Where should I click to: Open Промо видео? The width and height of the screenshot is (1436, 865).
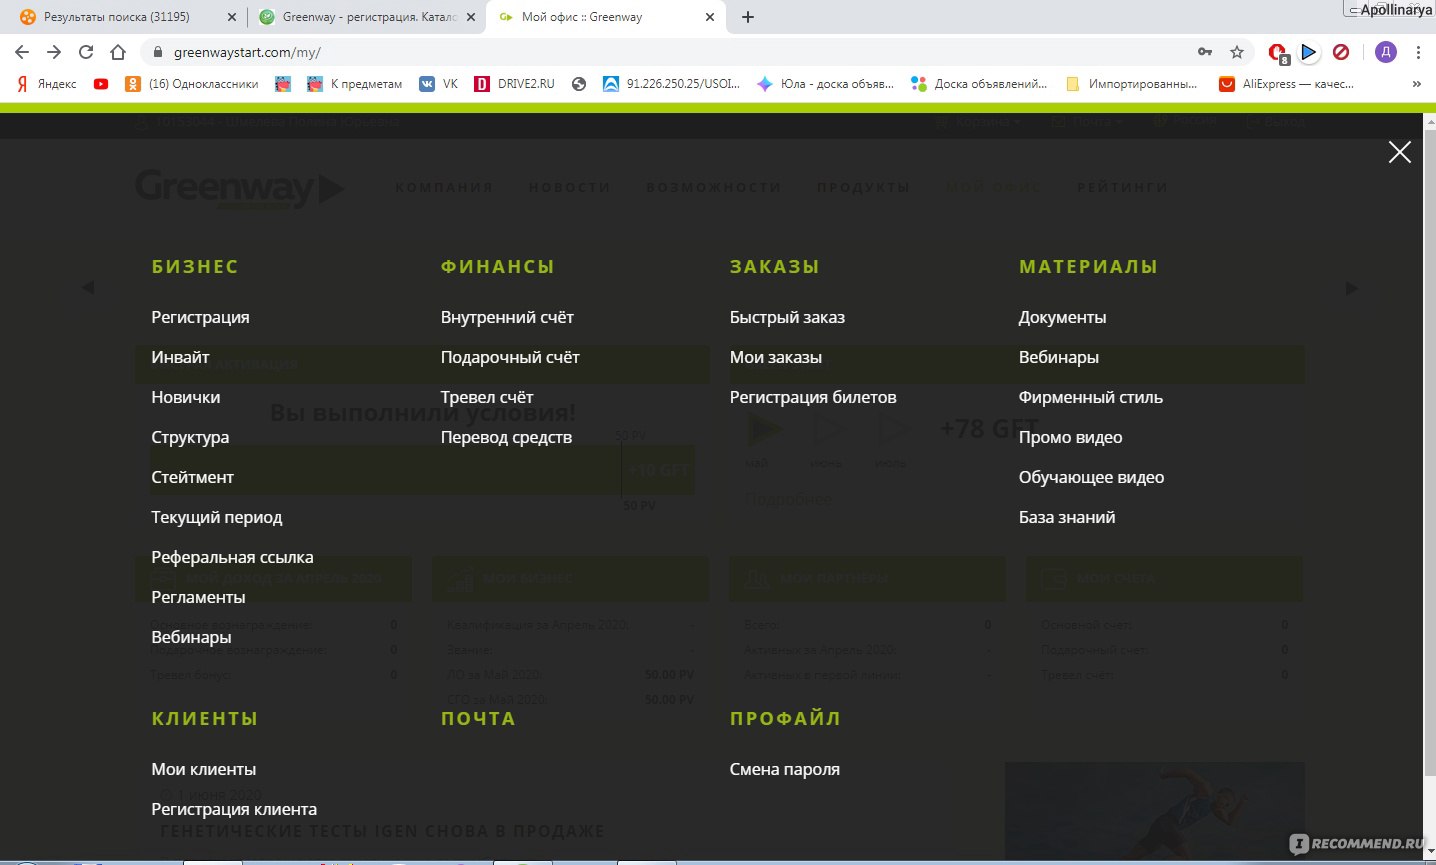(x=1070, y=437)
